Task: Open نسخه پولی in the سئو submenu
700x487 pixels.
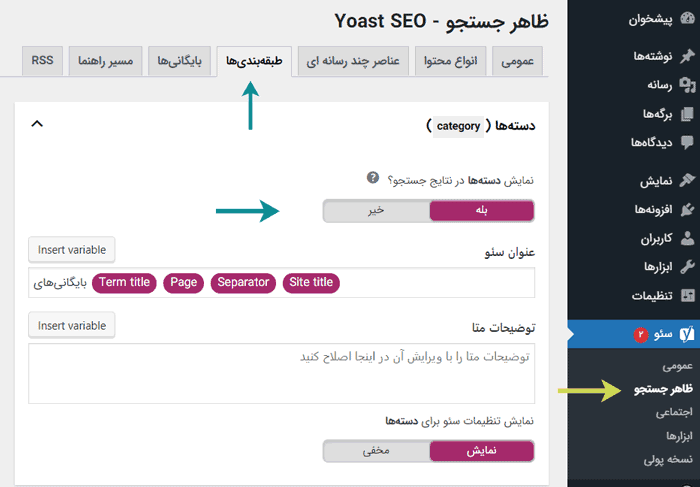Action: click(x=668, y=458)
